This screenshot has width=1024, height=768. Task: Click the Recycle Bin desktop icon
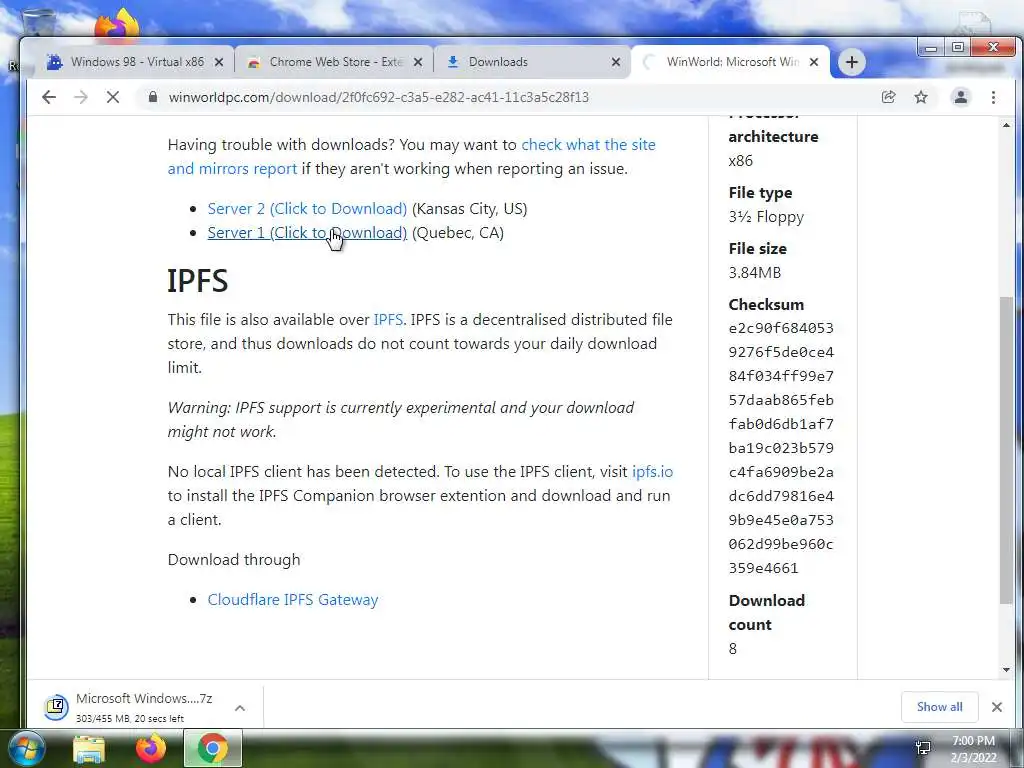point(38,25)
